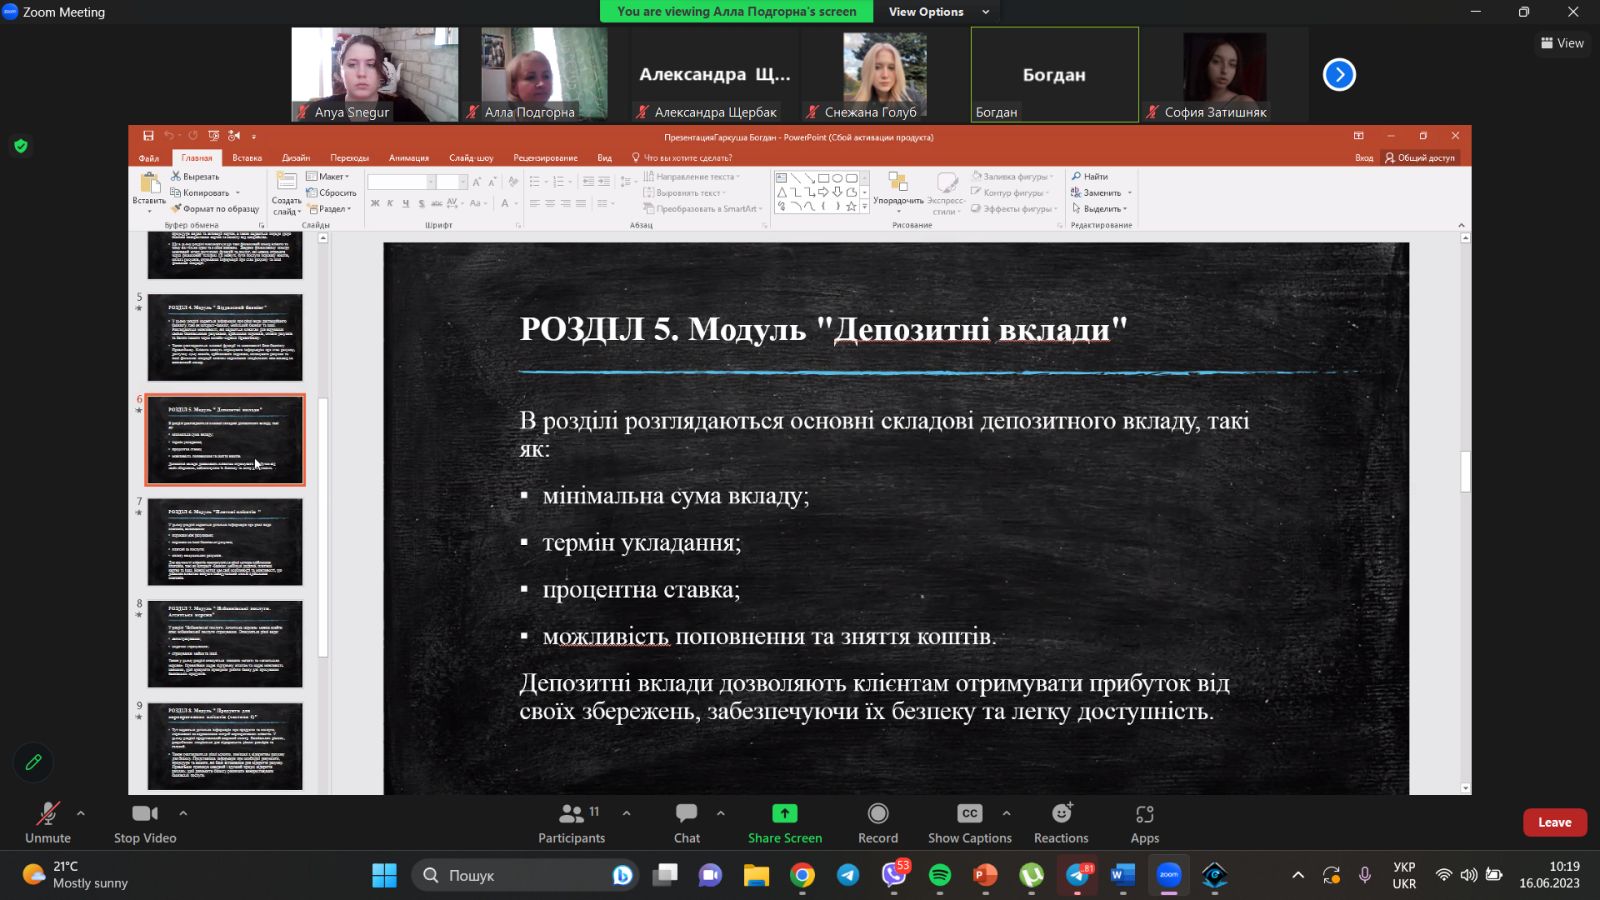Click the View layout button
Image resolution: width=1600 pixels, height=900 pixels.
click(1562, 43)
